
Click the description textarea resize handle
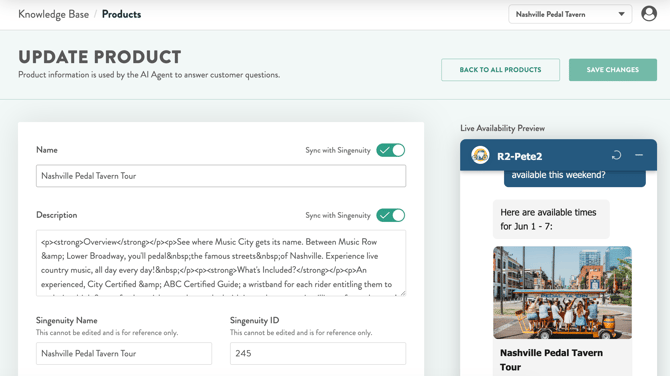pos(403,293)
